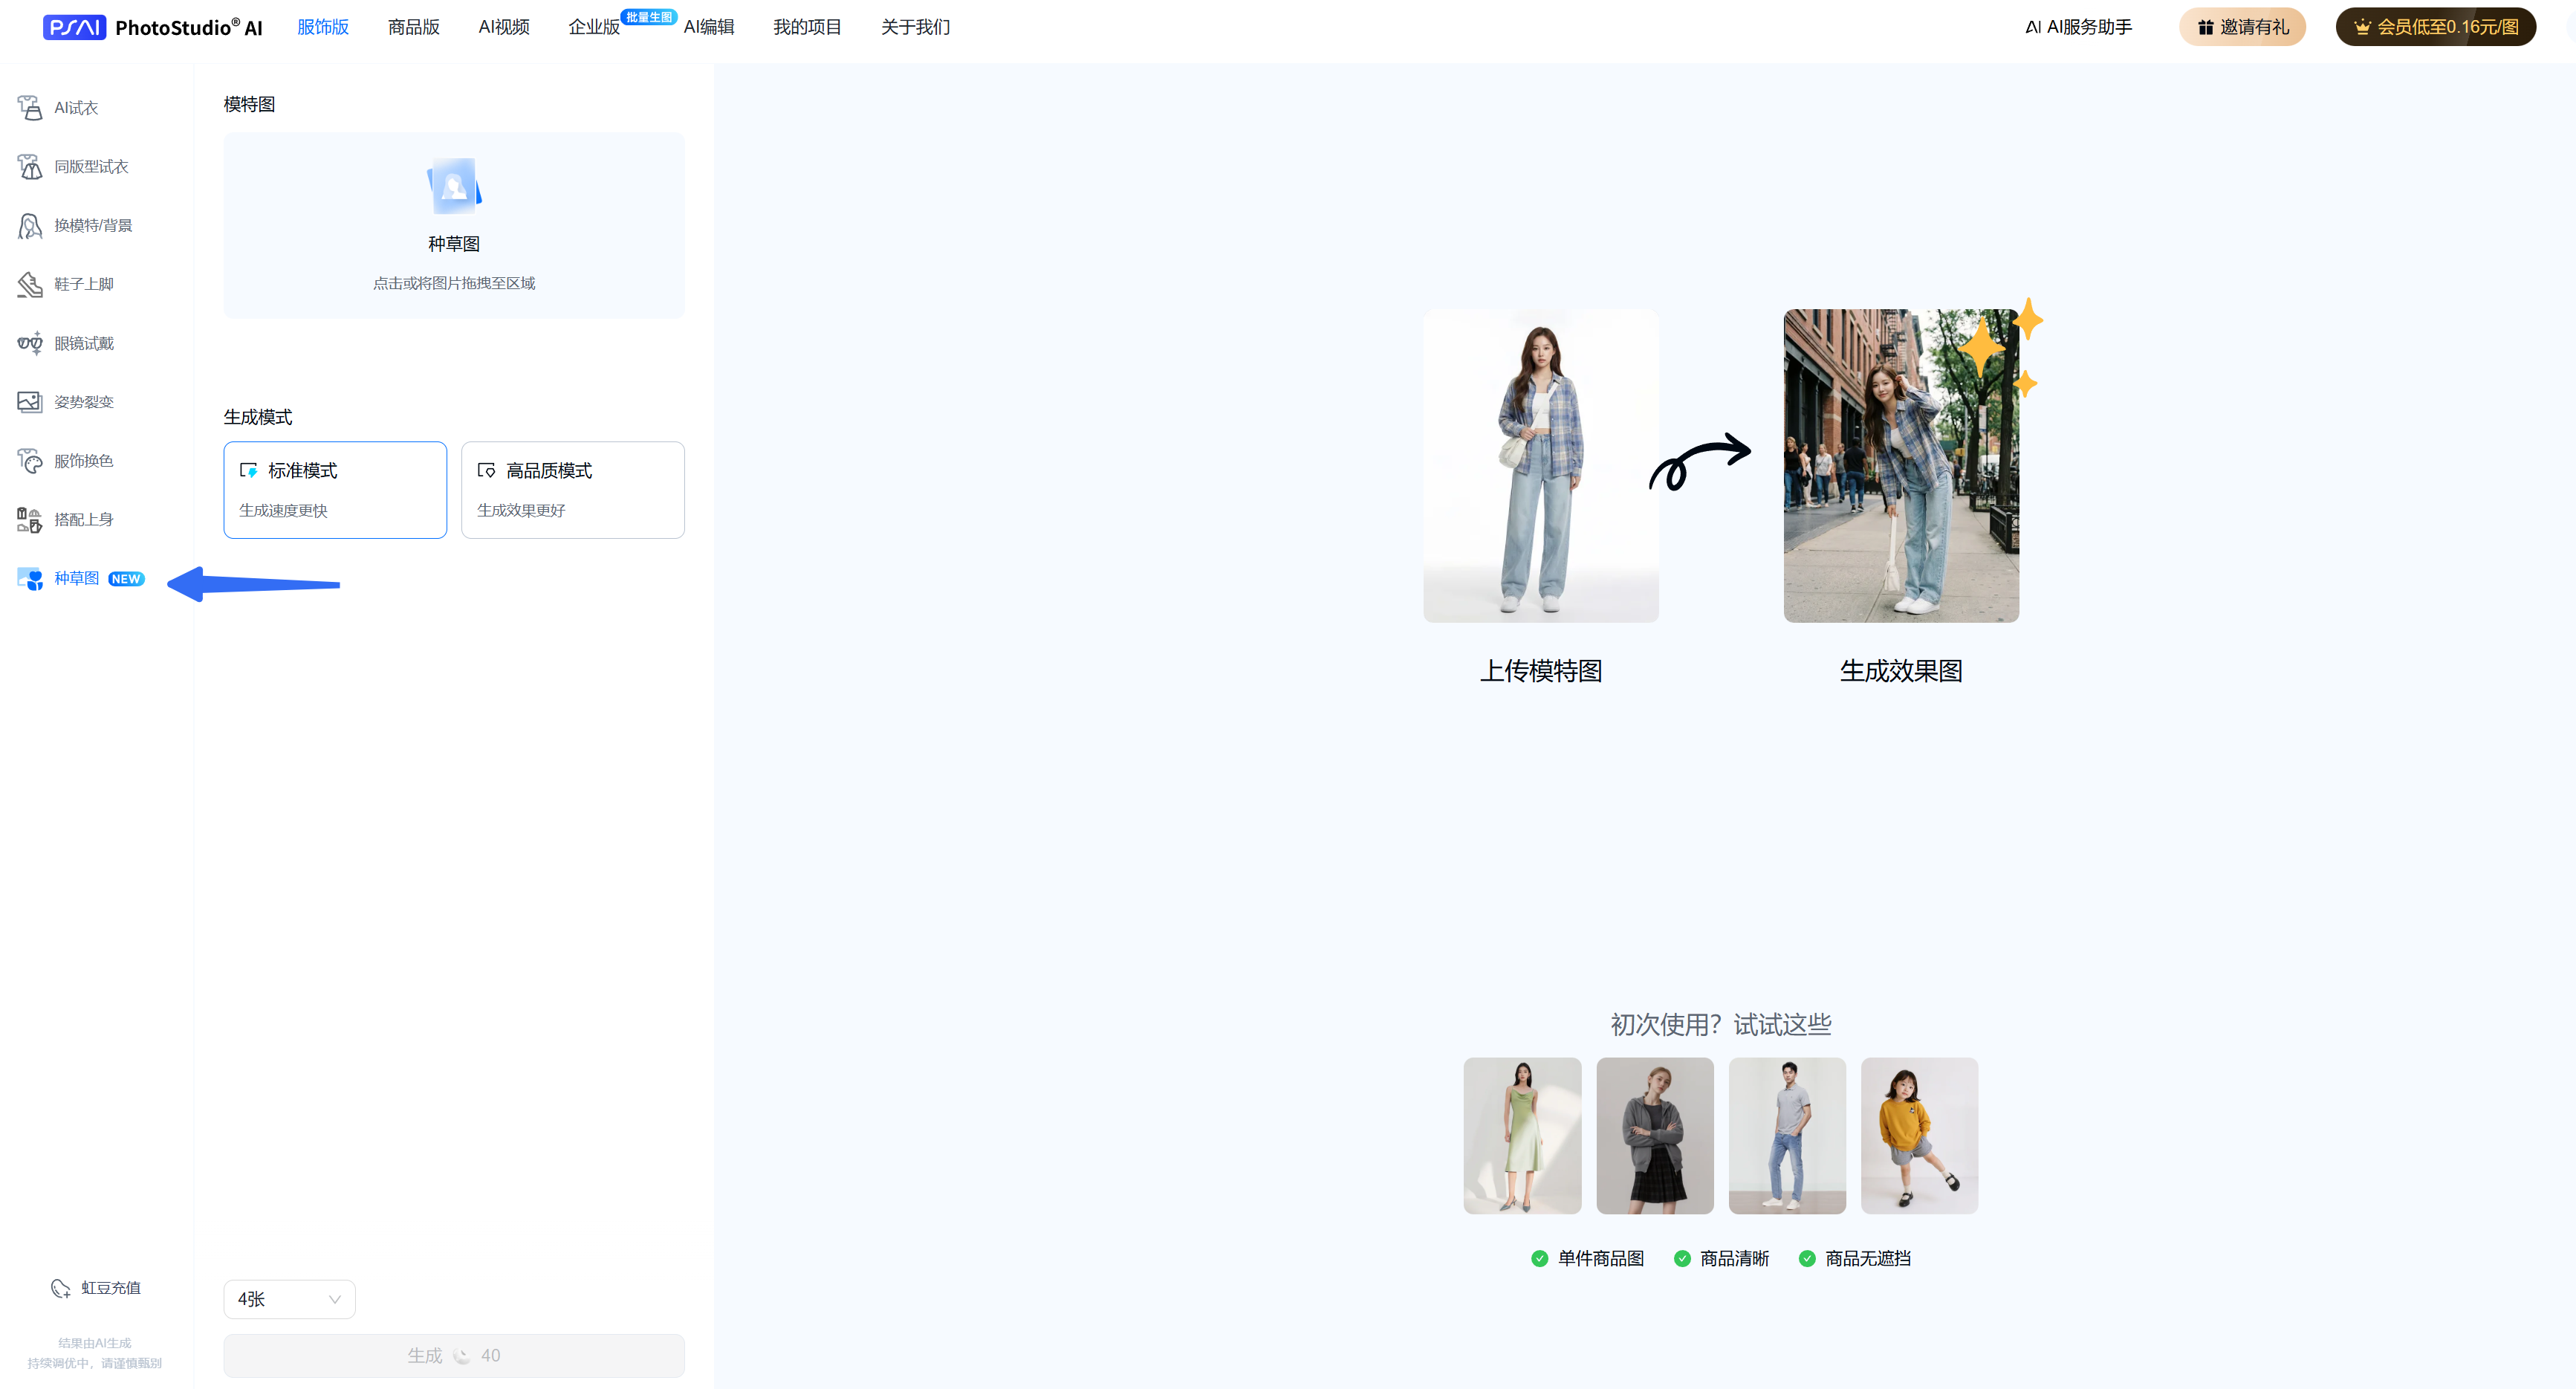Click the 搭配上身 outfit icon
The width and height of the screenshot is (2576, 1389).
pyautogui.click(x=30, y=520)
